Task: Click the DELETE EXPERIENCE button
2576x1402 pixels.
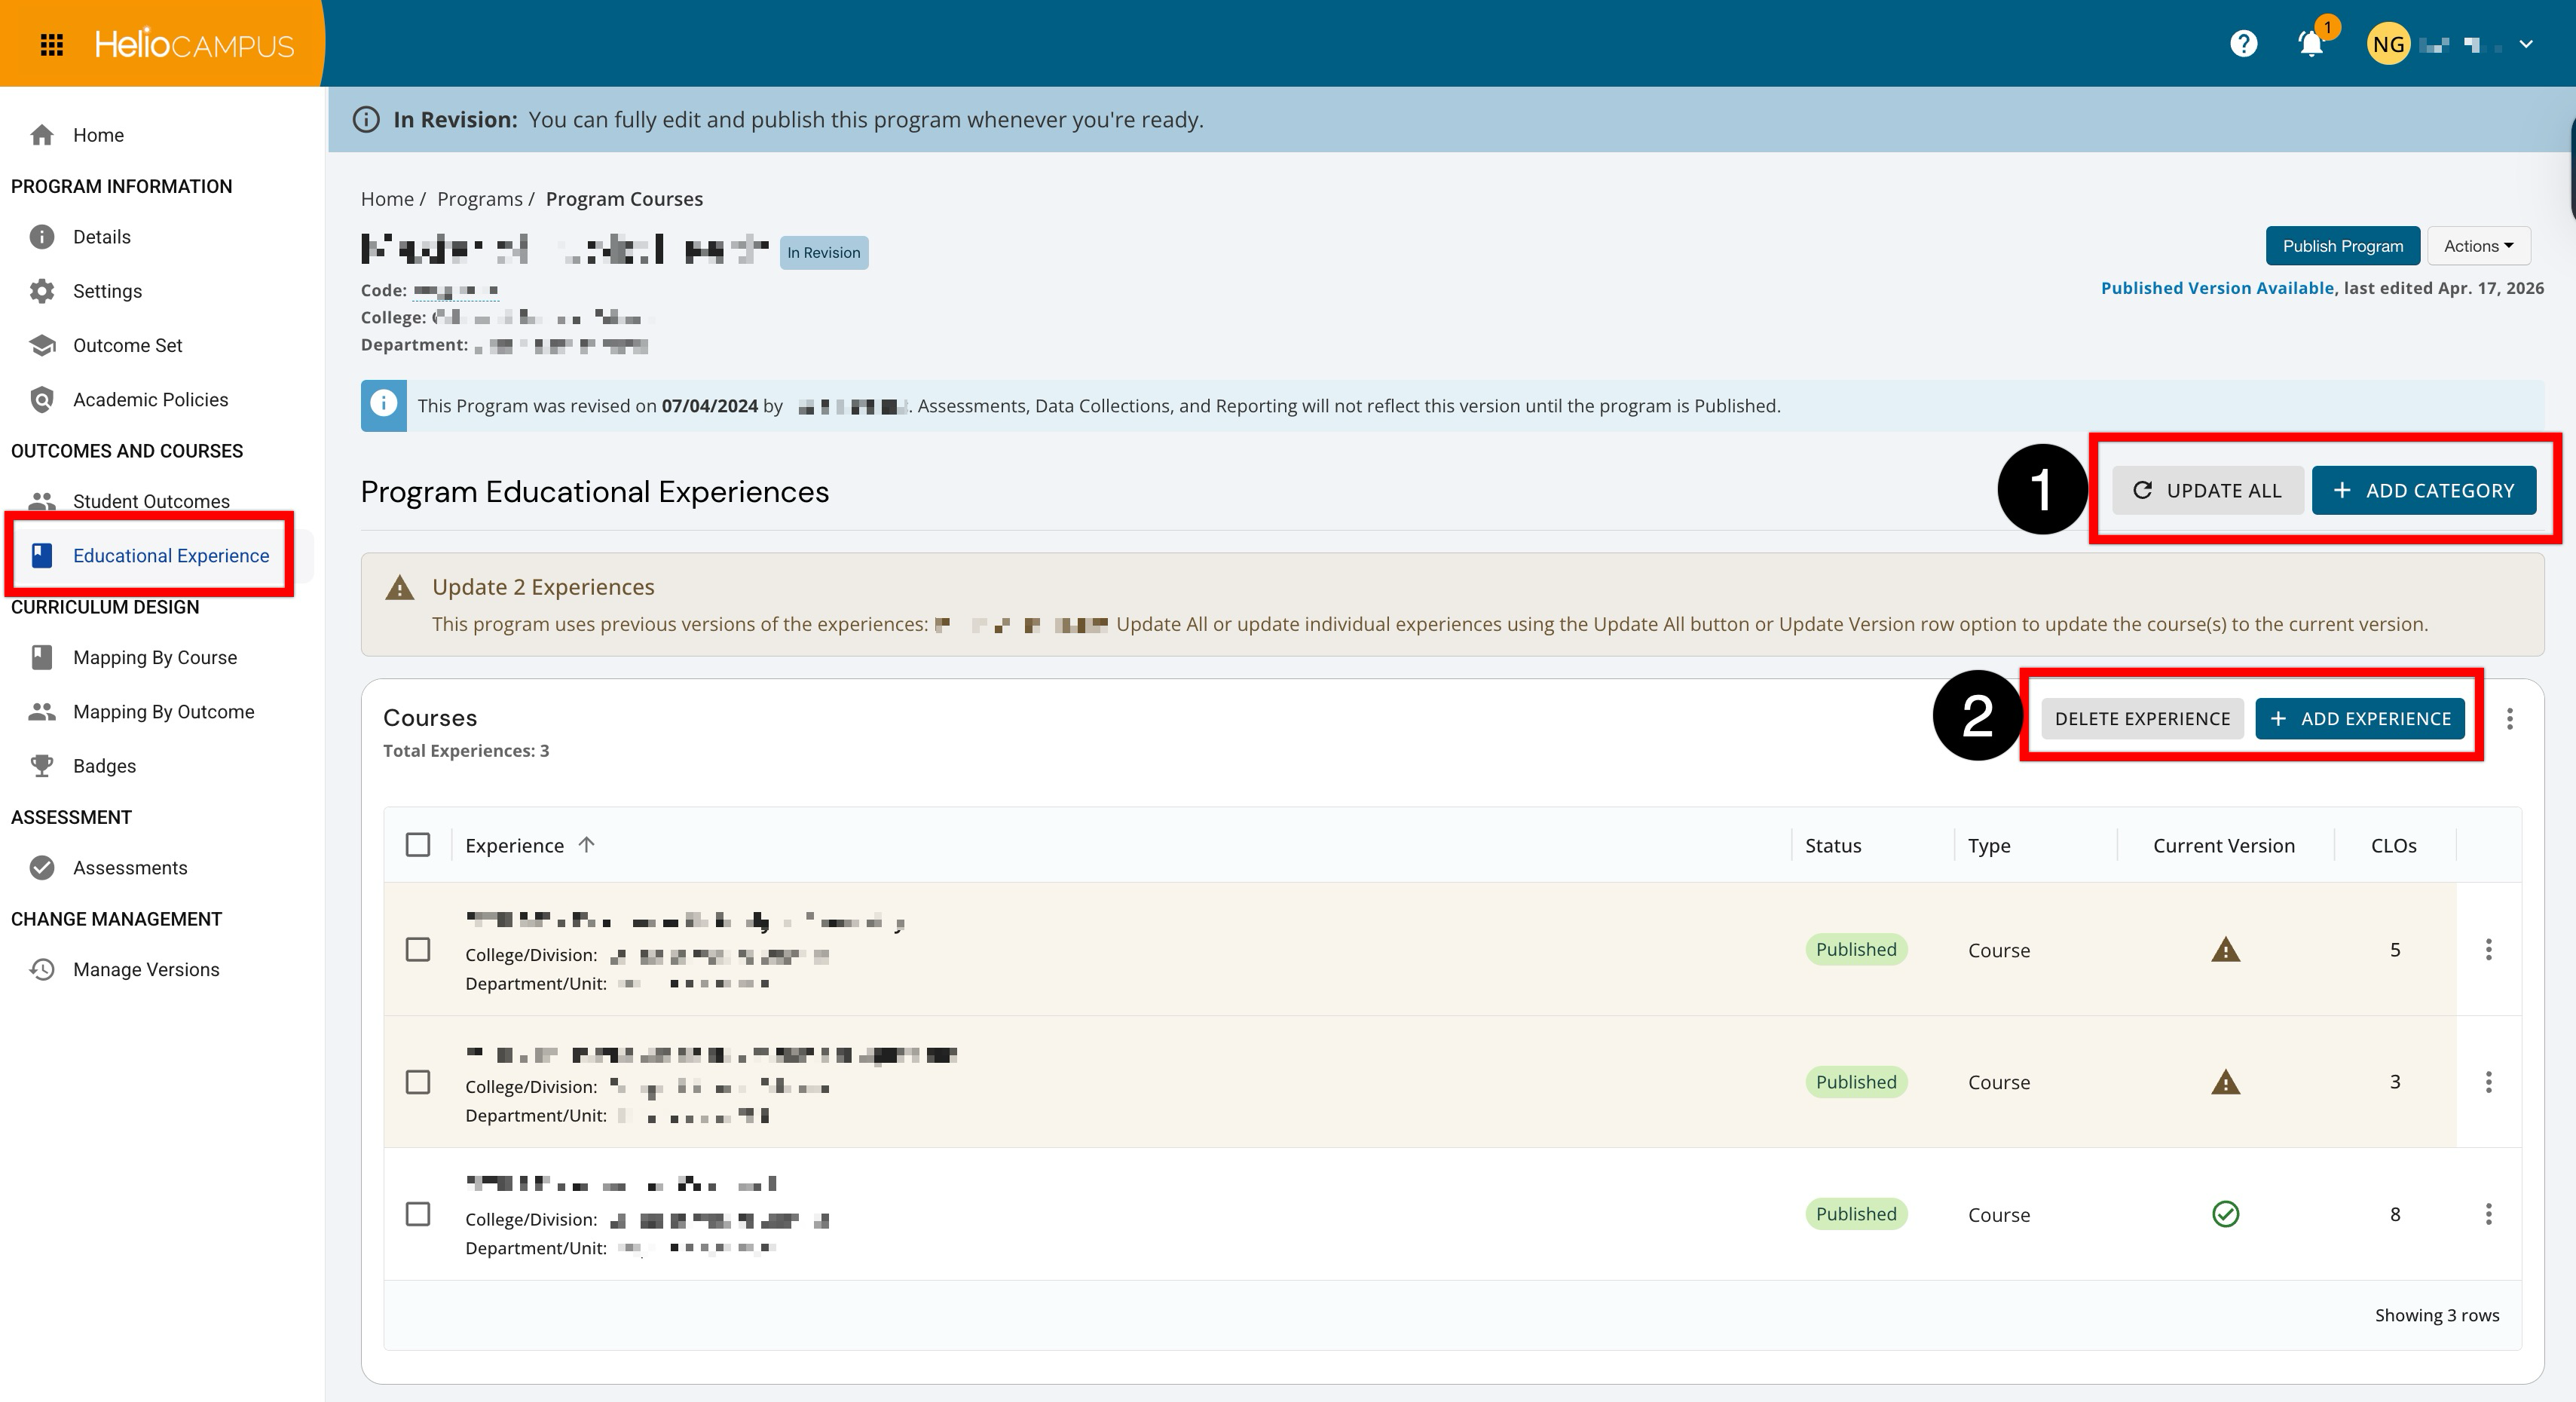Action: 2142,719
